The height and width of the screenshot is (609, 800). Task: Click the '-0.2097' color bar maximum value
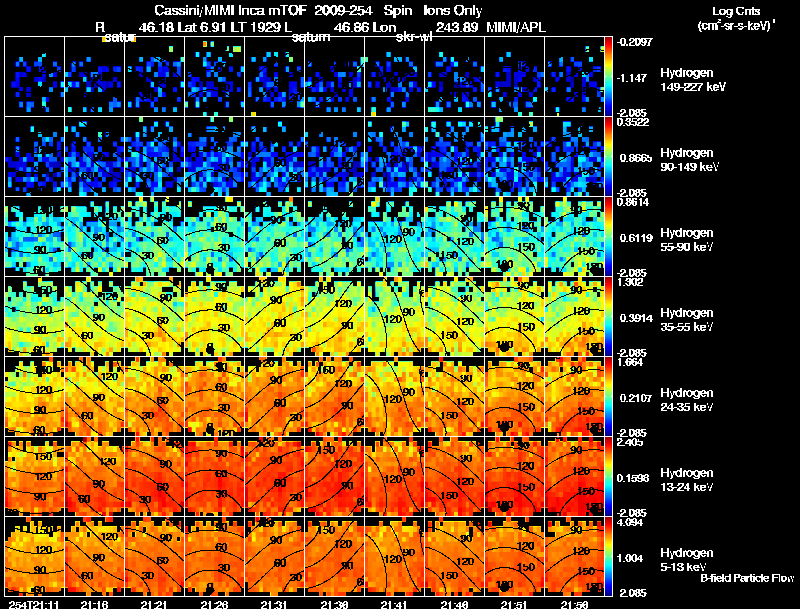634,42
